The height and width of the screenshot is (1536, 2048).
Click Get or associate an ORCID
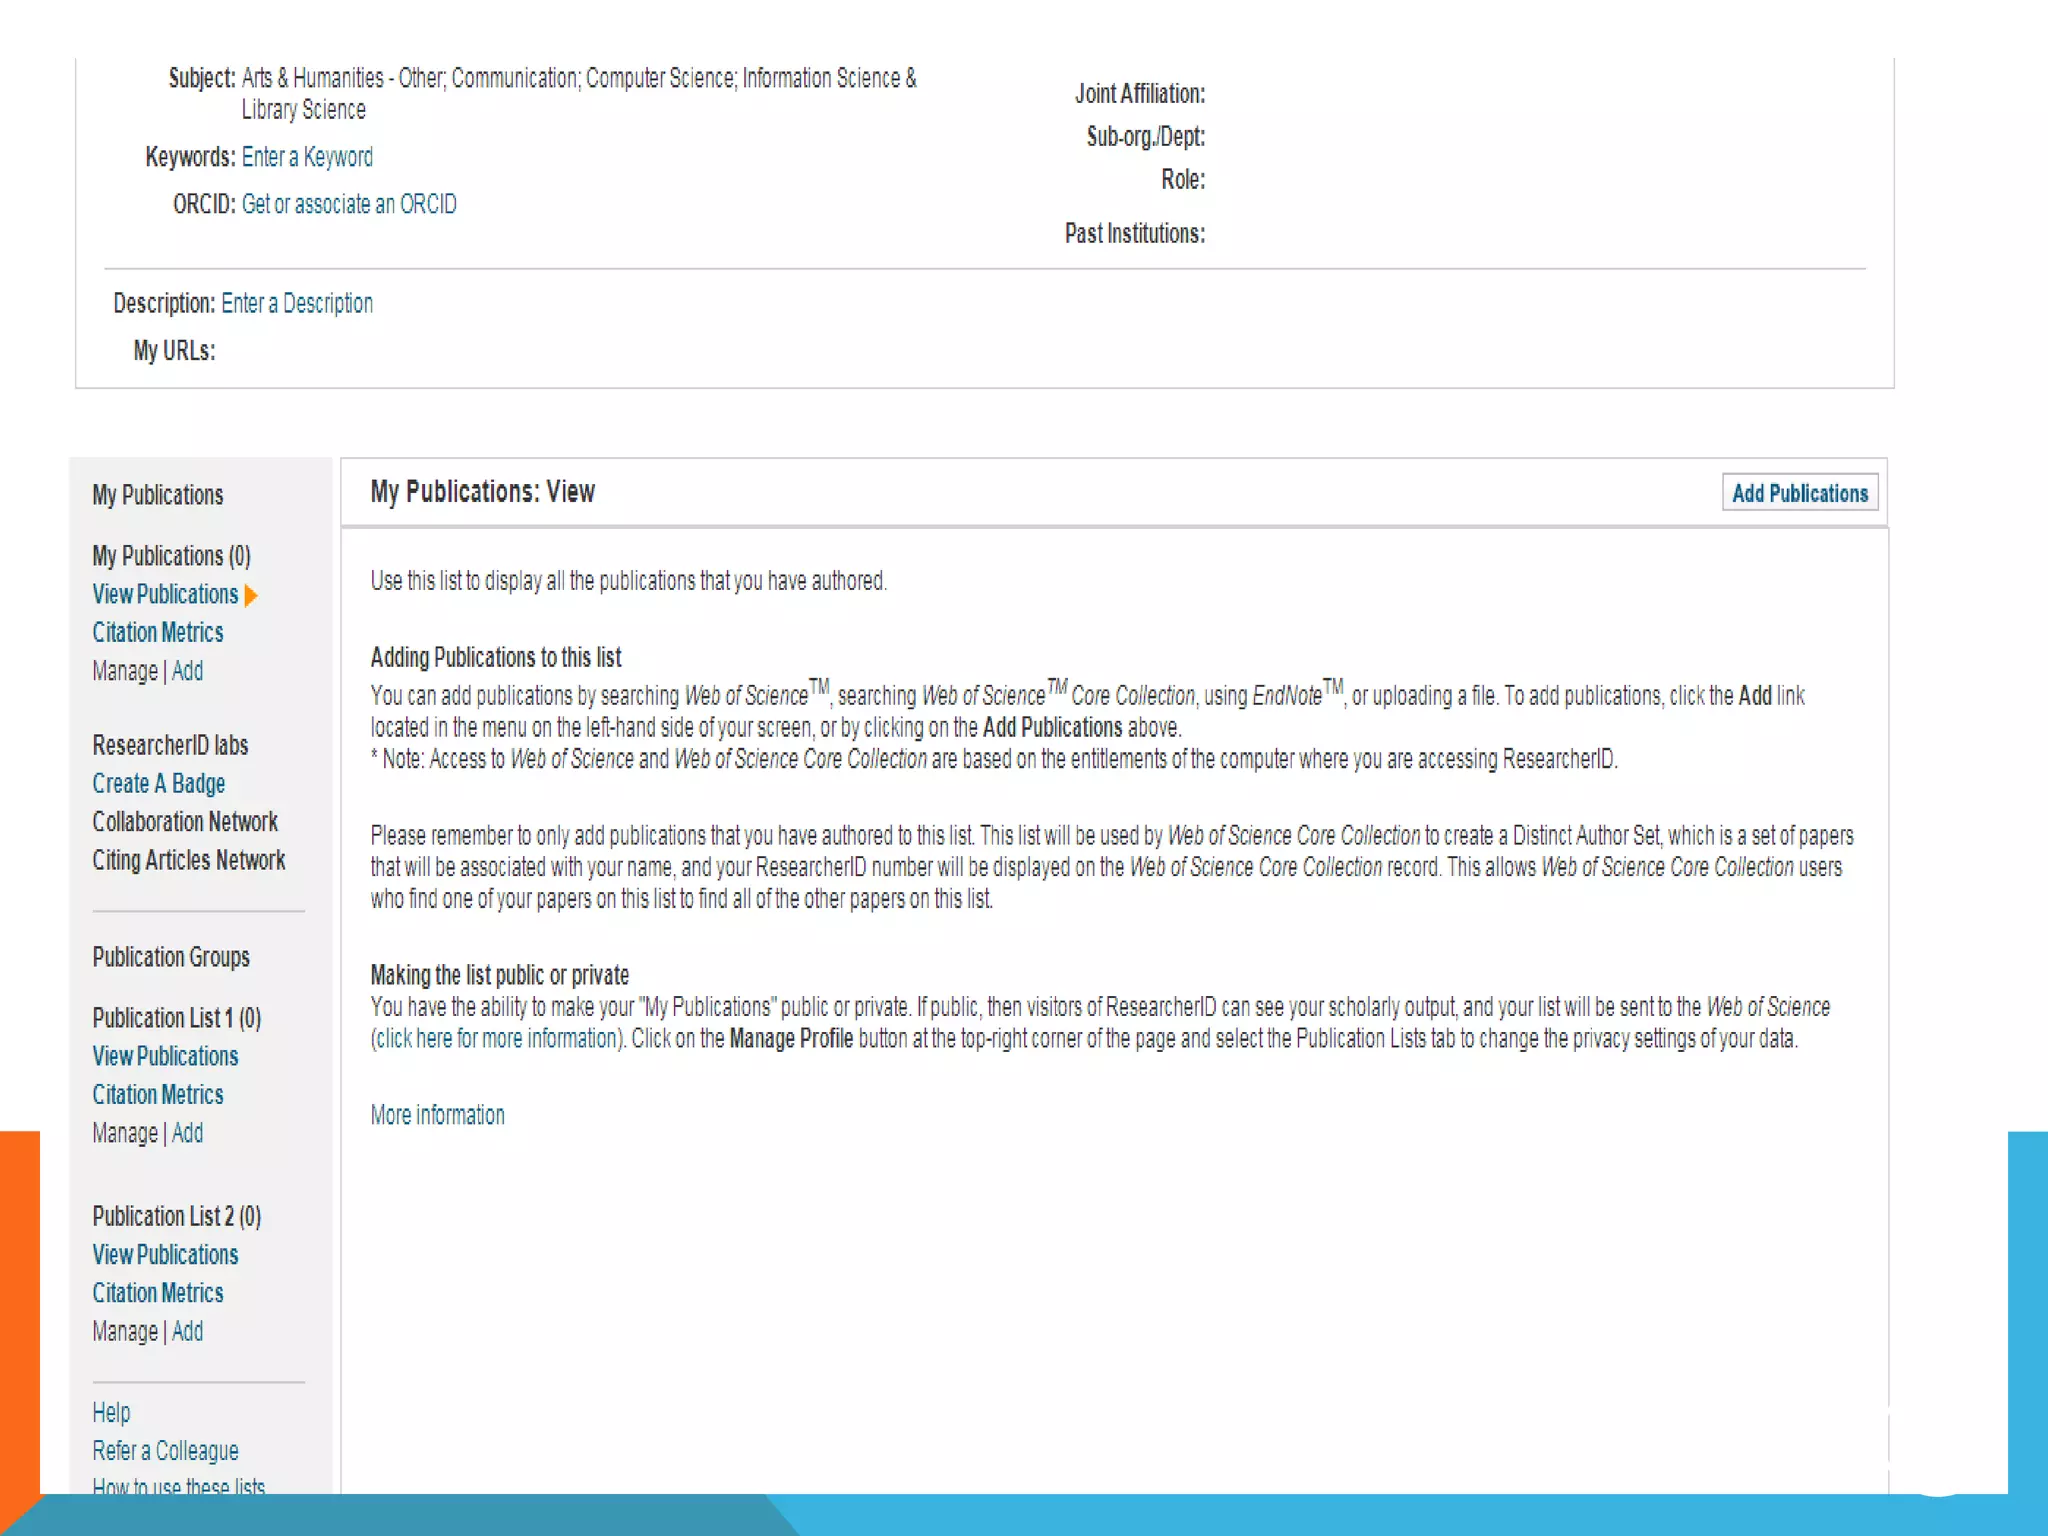coord(349,204)
